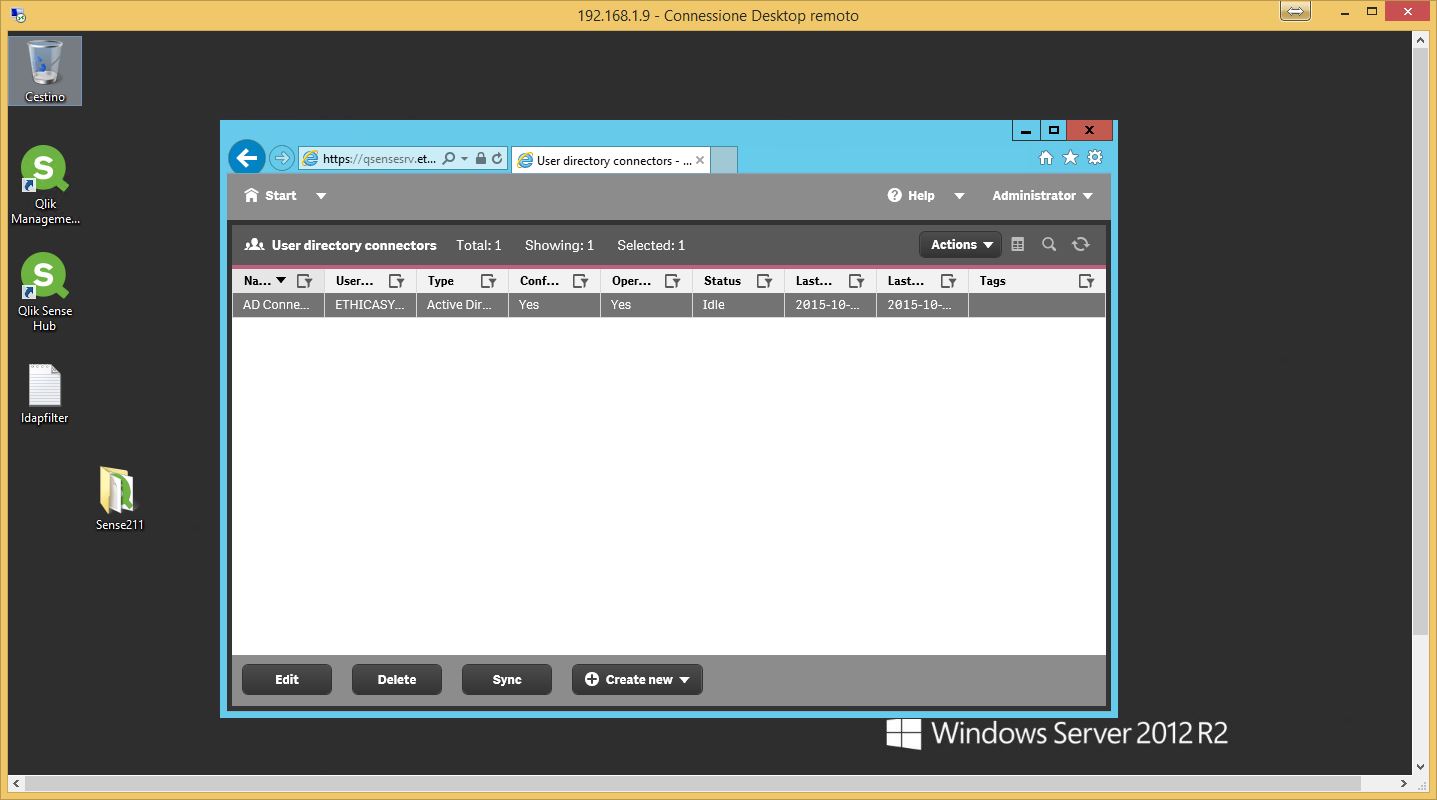
Task: Click the address bar page refresh icon
Action: point(497,158)
